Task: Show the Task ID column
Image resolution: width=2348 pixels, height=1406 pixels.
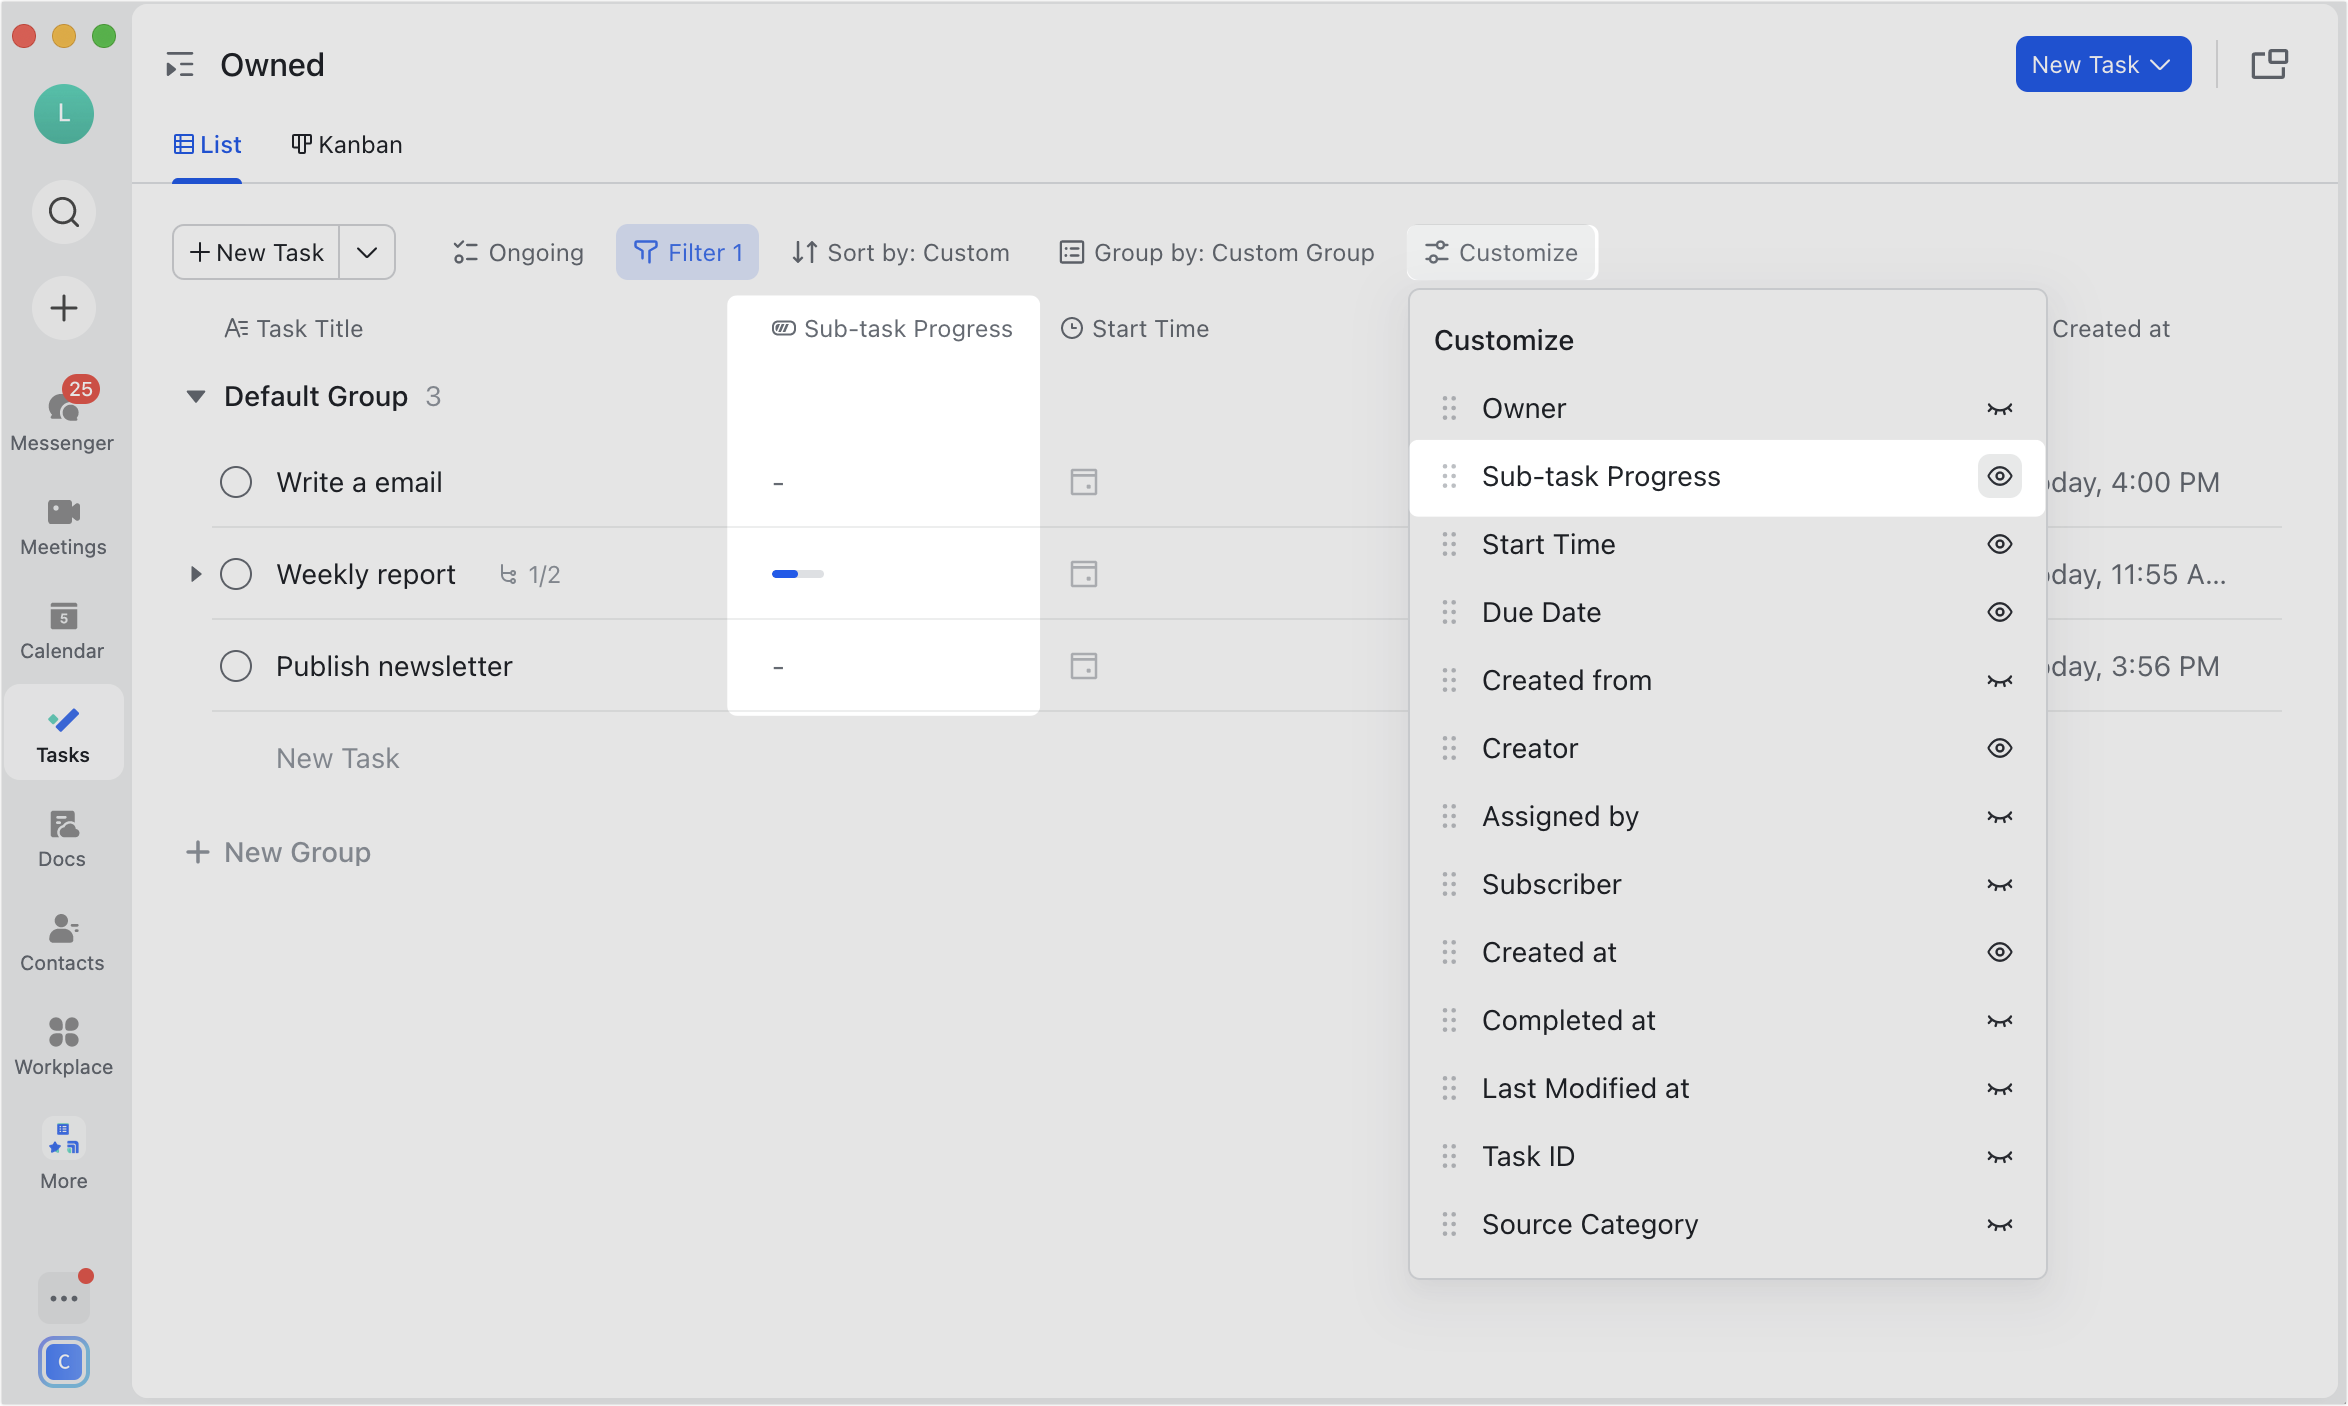Action: 1999,1156
